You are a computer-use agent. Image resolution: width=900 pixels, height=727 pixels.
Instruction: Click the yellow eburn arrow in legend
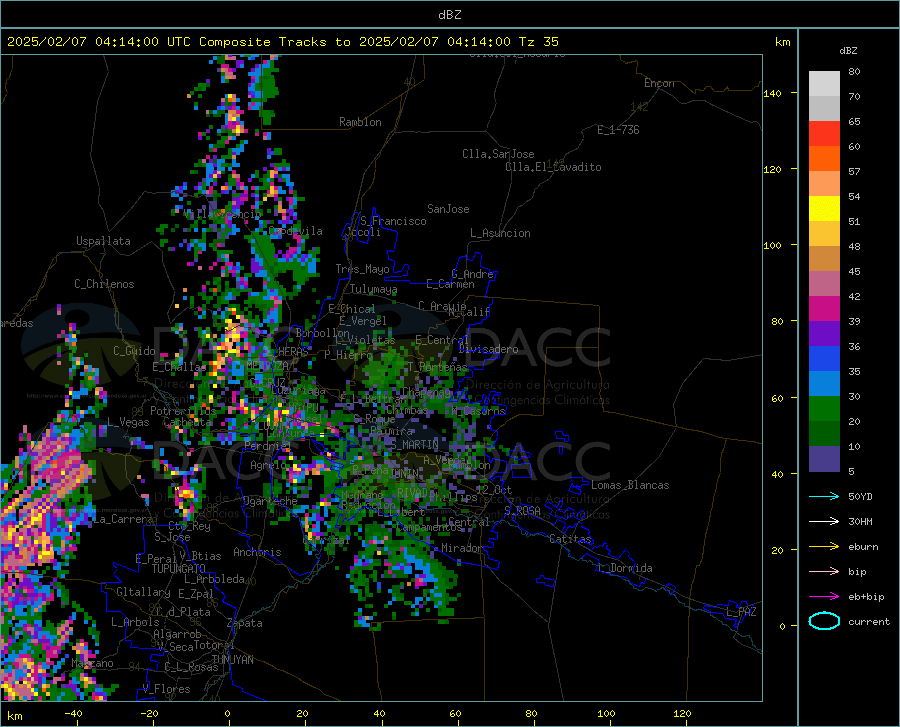[824, 547]
